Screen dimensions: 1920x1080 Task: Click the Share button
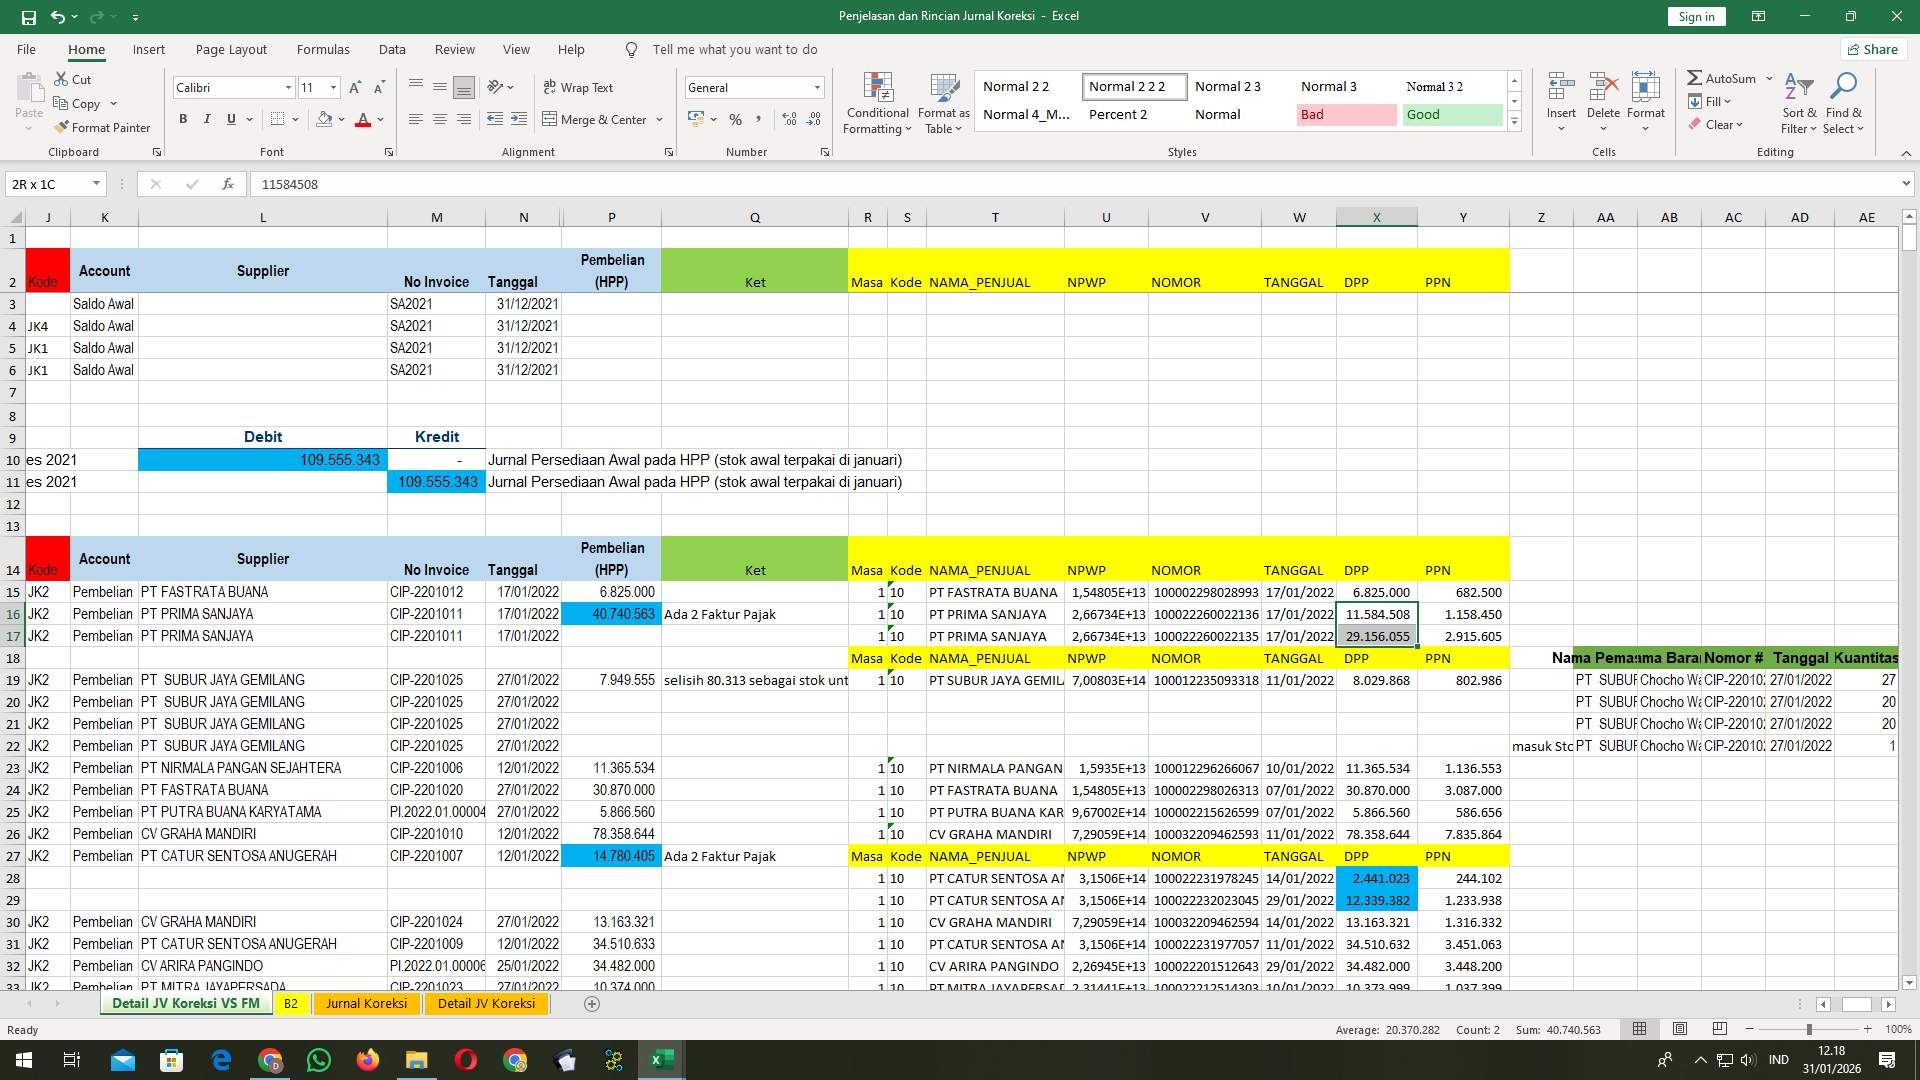pos(1872,49)
